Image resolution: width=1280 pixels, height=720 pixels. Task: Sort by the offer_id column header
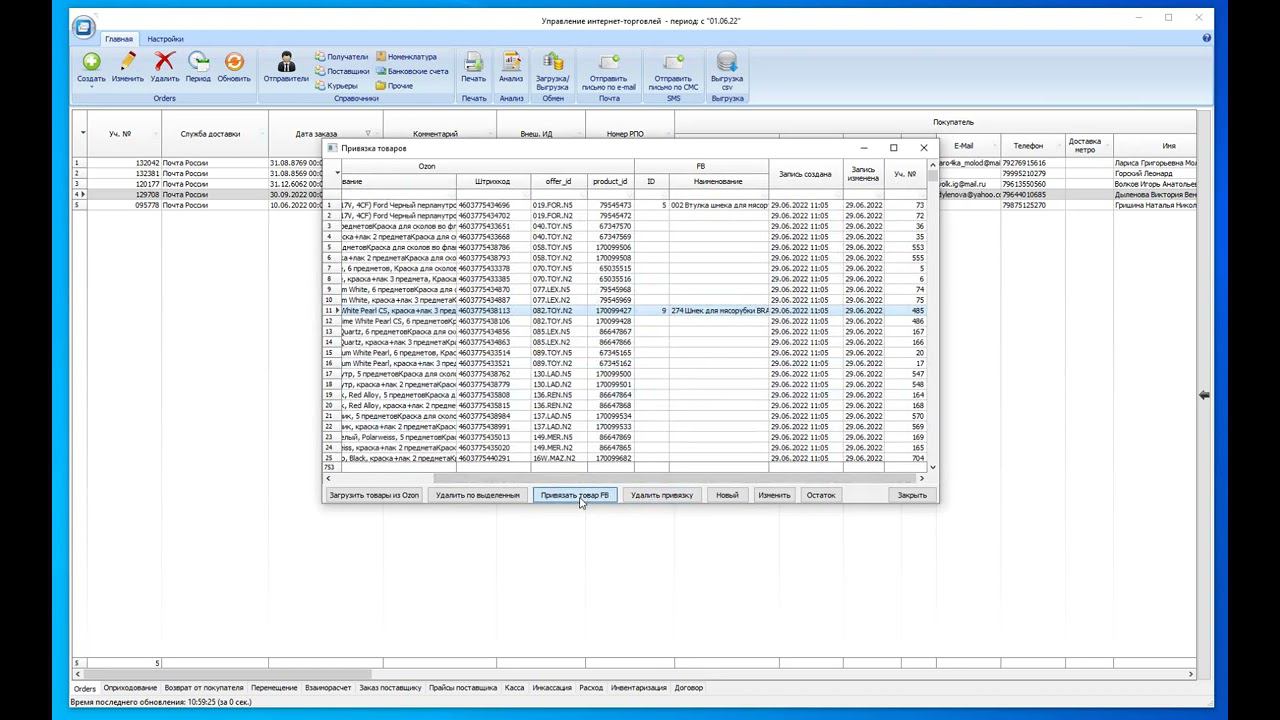pos(559,181)
